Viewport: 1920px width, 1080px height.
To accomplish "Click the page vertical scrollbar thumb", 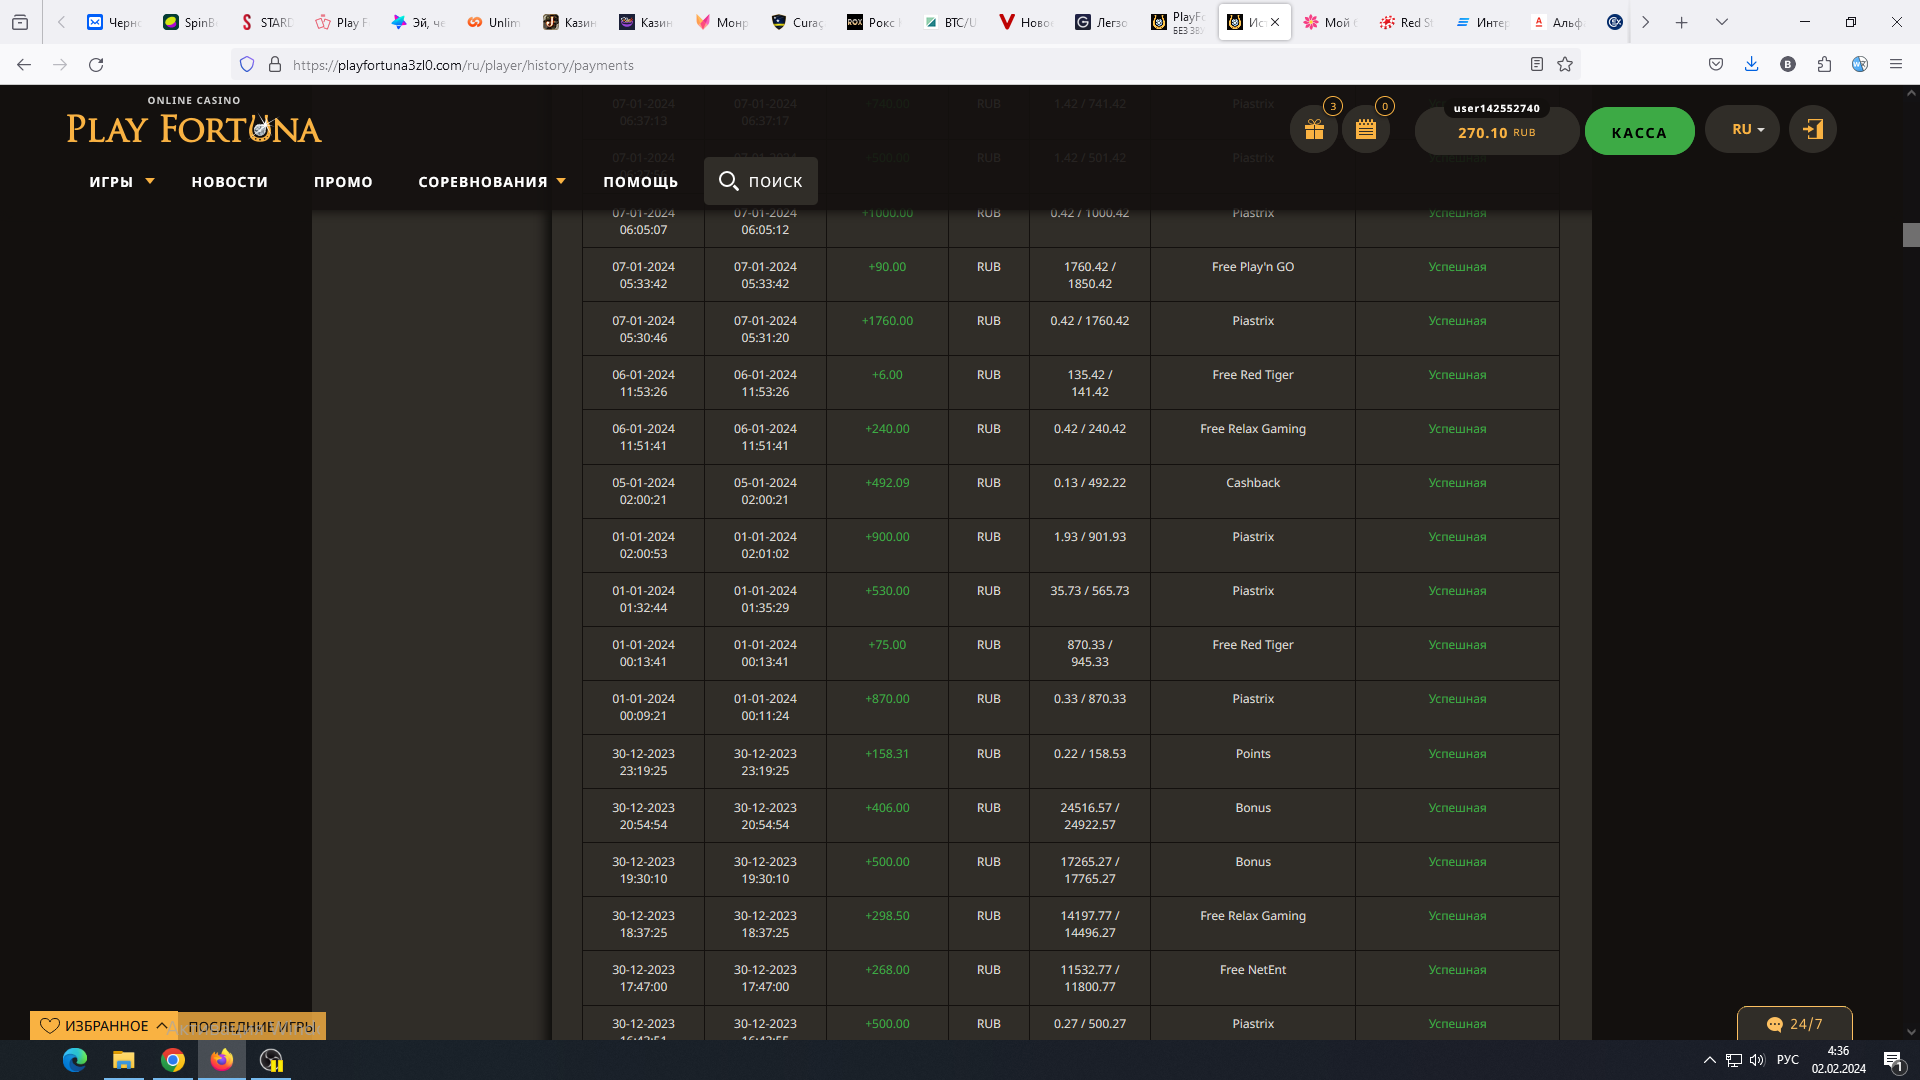I will pyautogui.click(x=1911, y=235).
